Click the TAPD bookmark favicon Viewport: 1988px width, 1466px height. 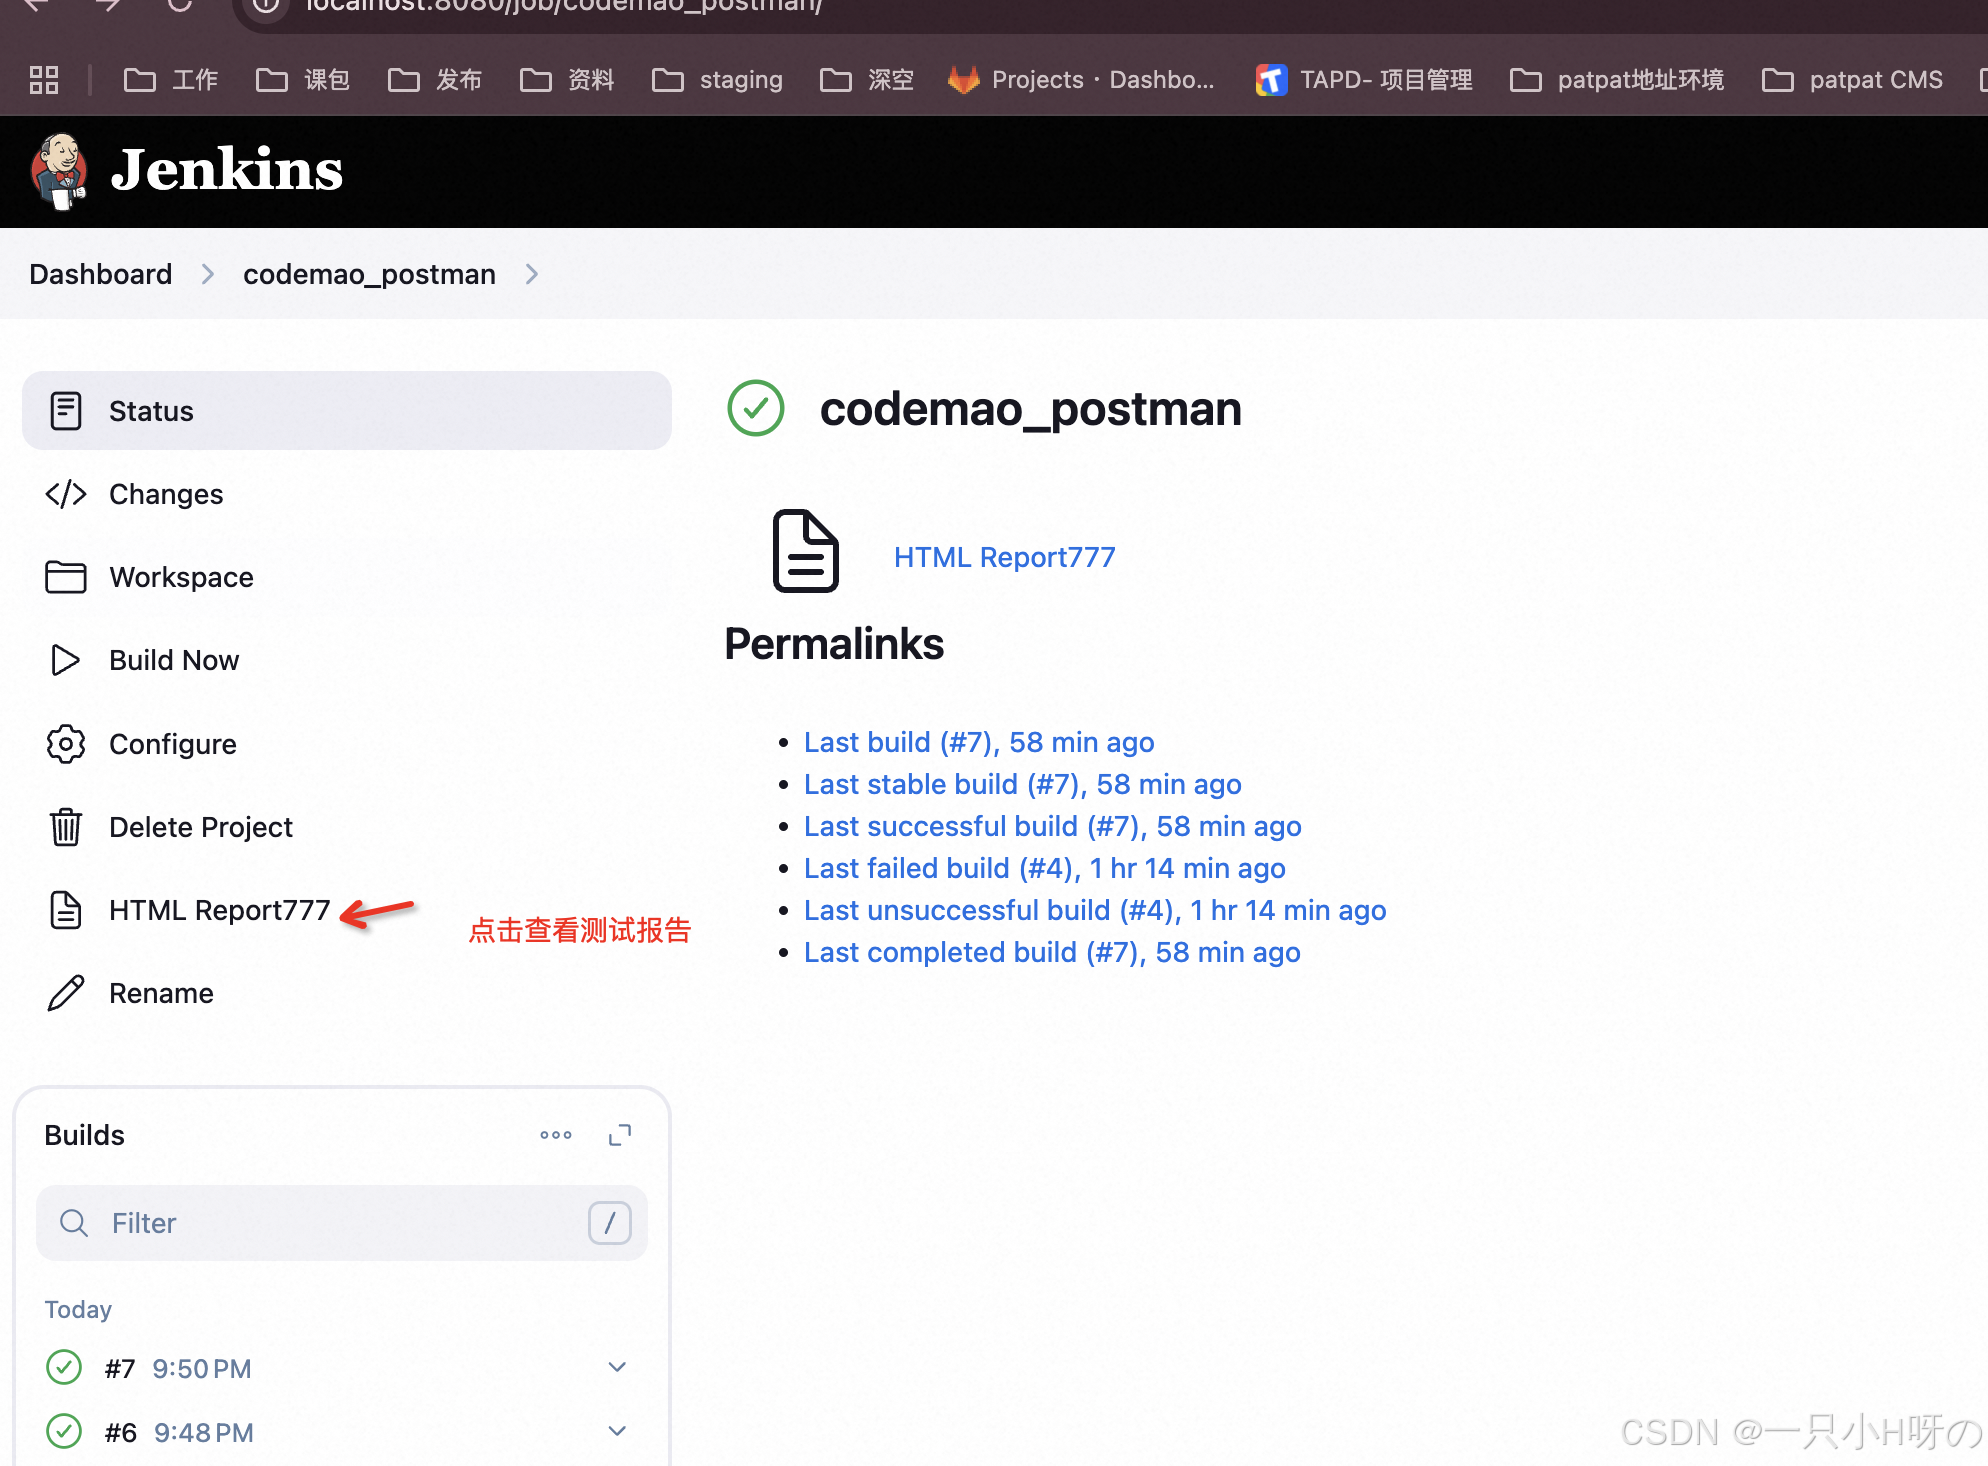pyautogui.click(x=1271, y=80)
